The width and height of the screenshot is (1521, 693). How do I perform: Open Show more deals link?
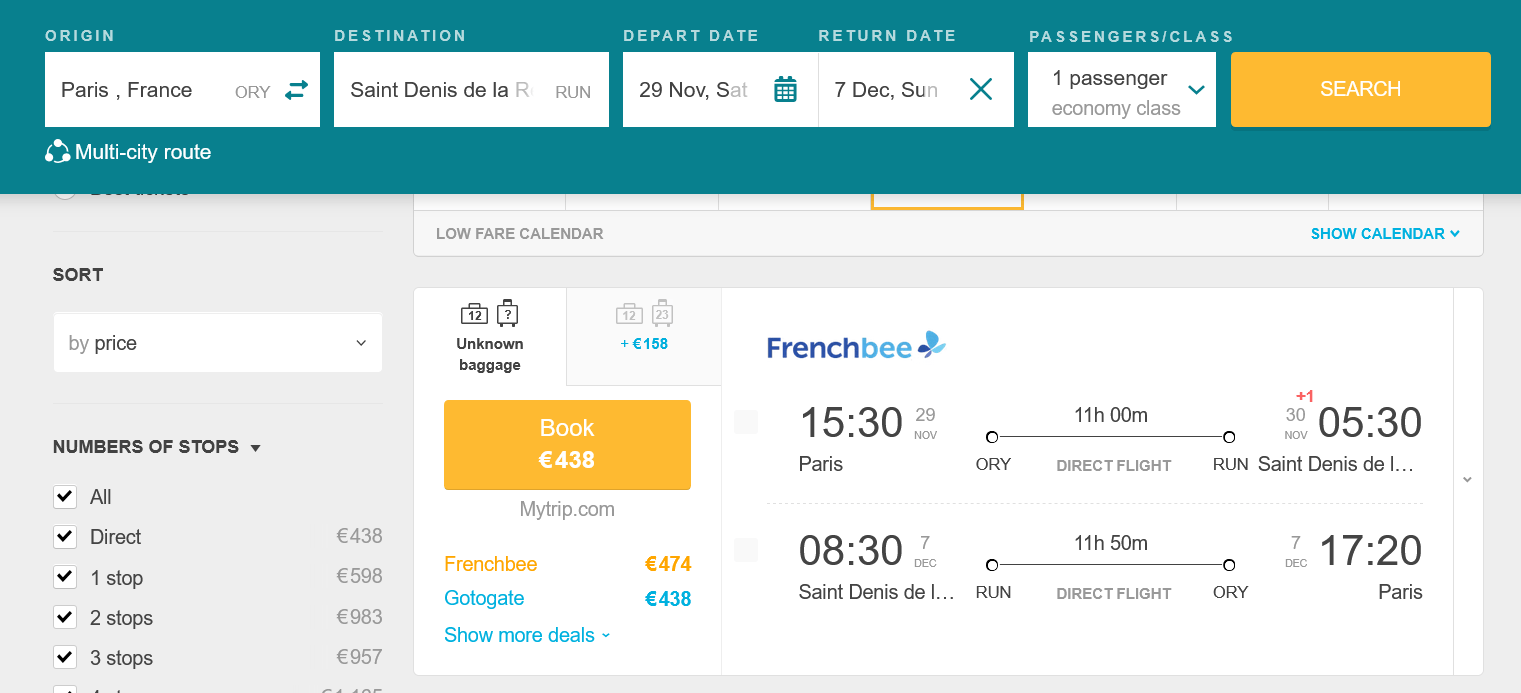pos(527,635)
